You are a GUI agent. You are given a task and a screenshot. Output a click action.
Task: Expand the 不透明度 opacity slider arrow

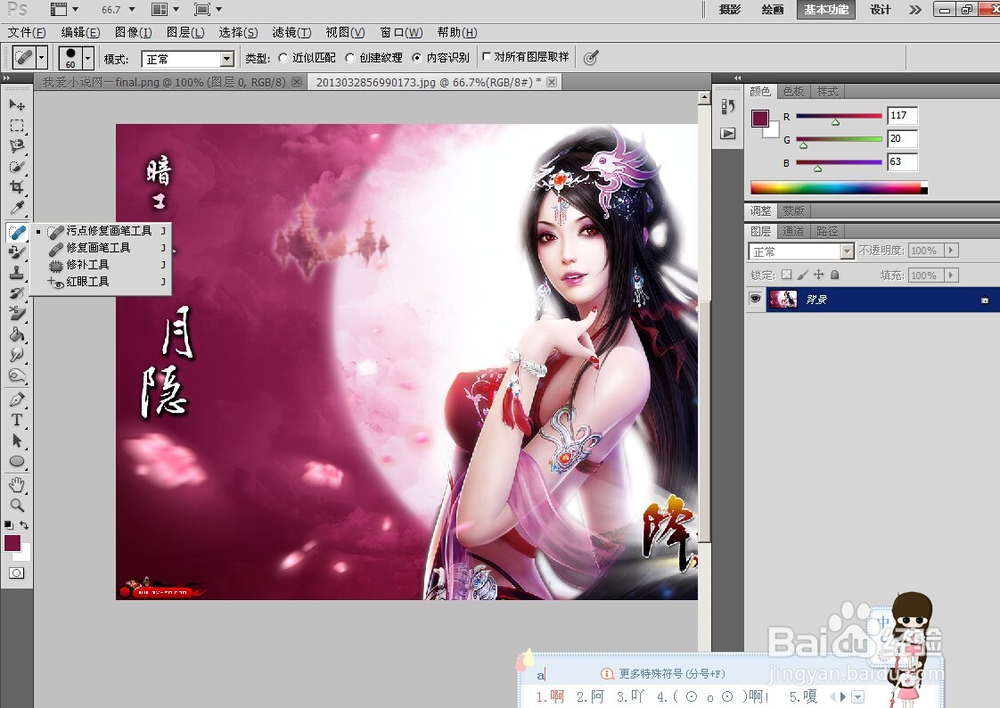coord(951,250)
